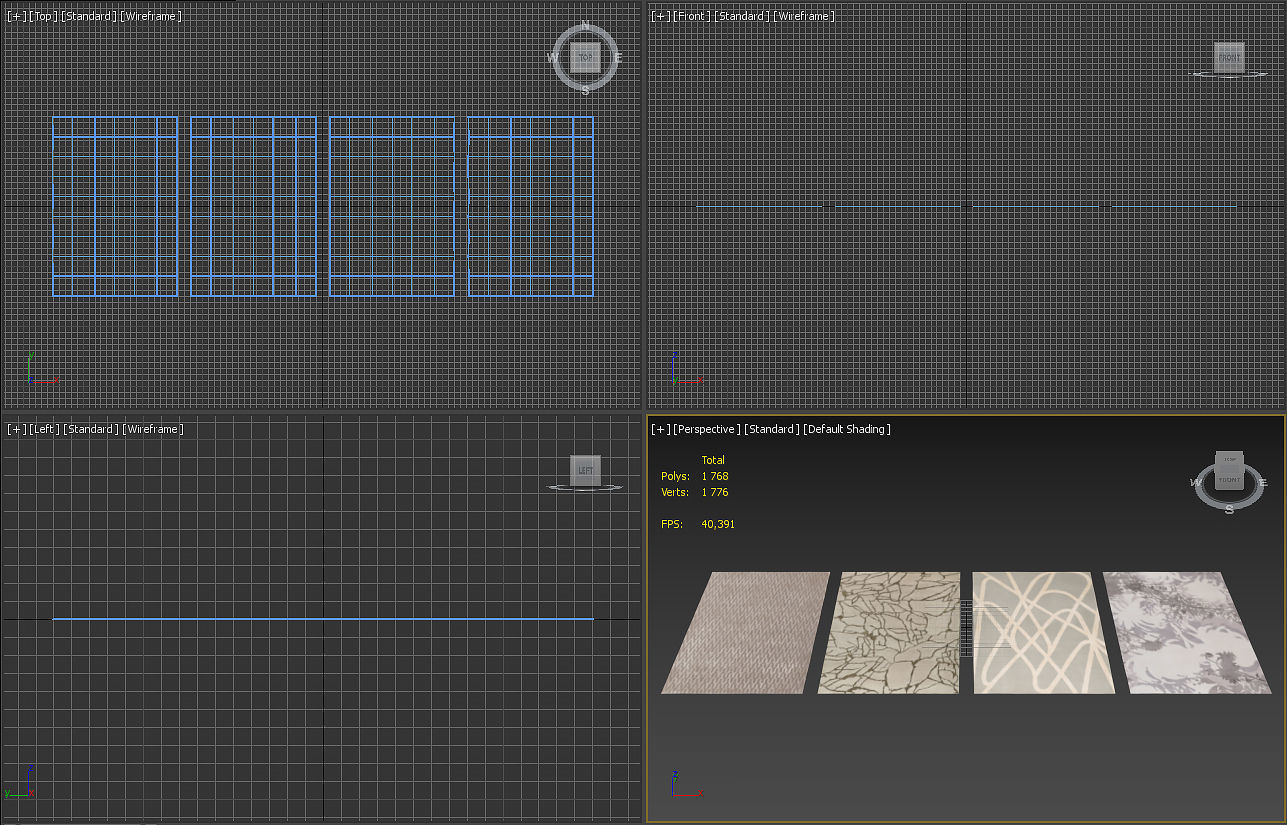Click the Polys value 1 768
This screenshot has width=1287, height=825.
(715, 476)
